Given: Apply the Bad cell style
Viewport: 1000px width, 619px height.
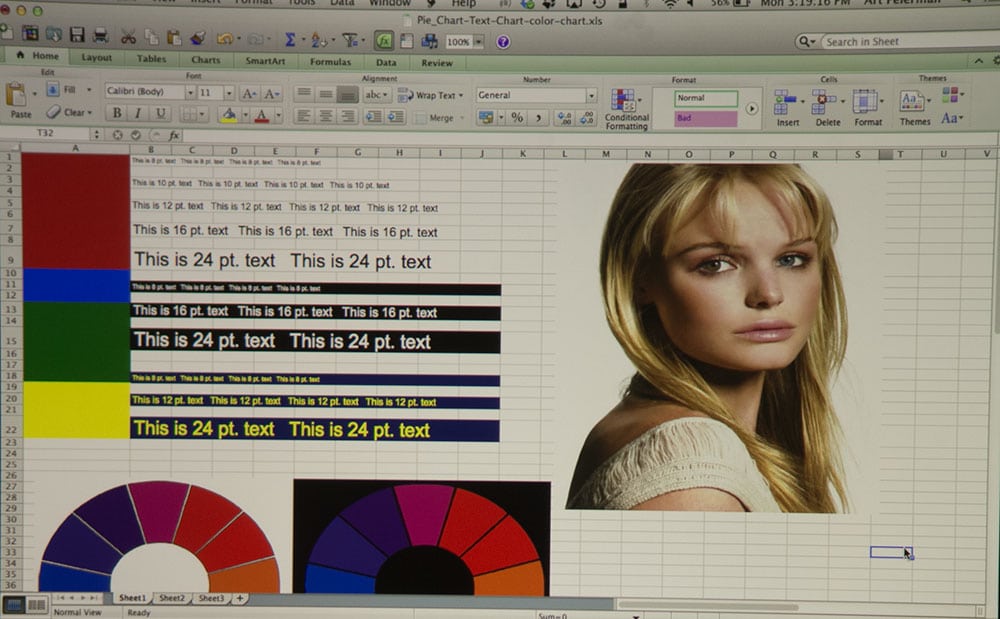Looking at the screenshot, I should 705,118.
